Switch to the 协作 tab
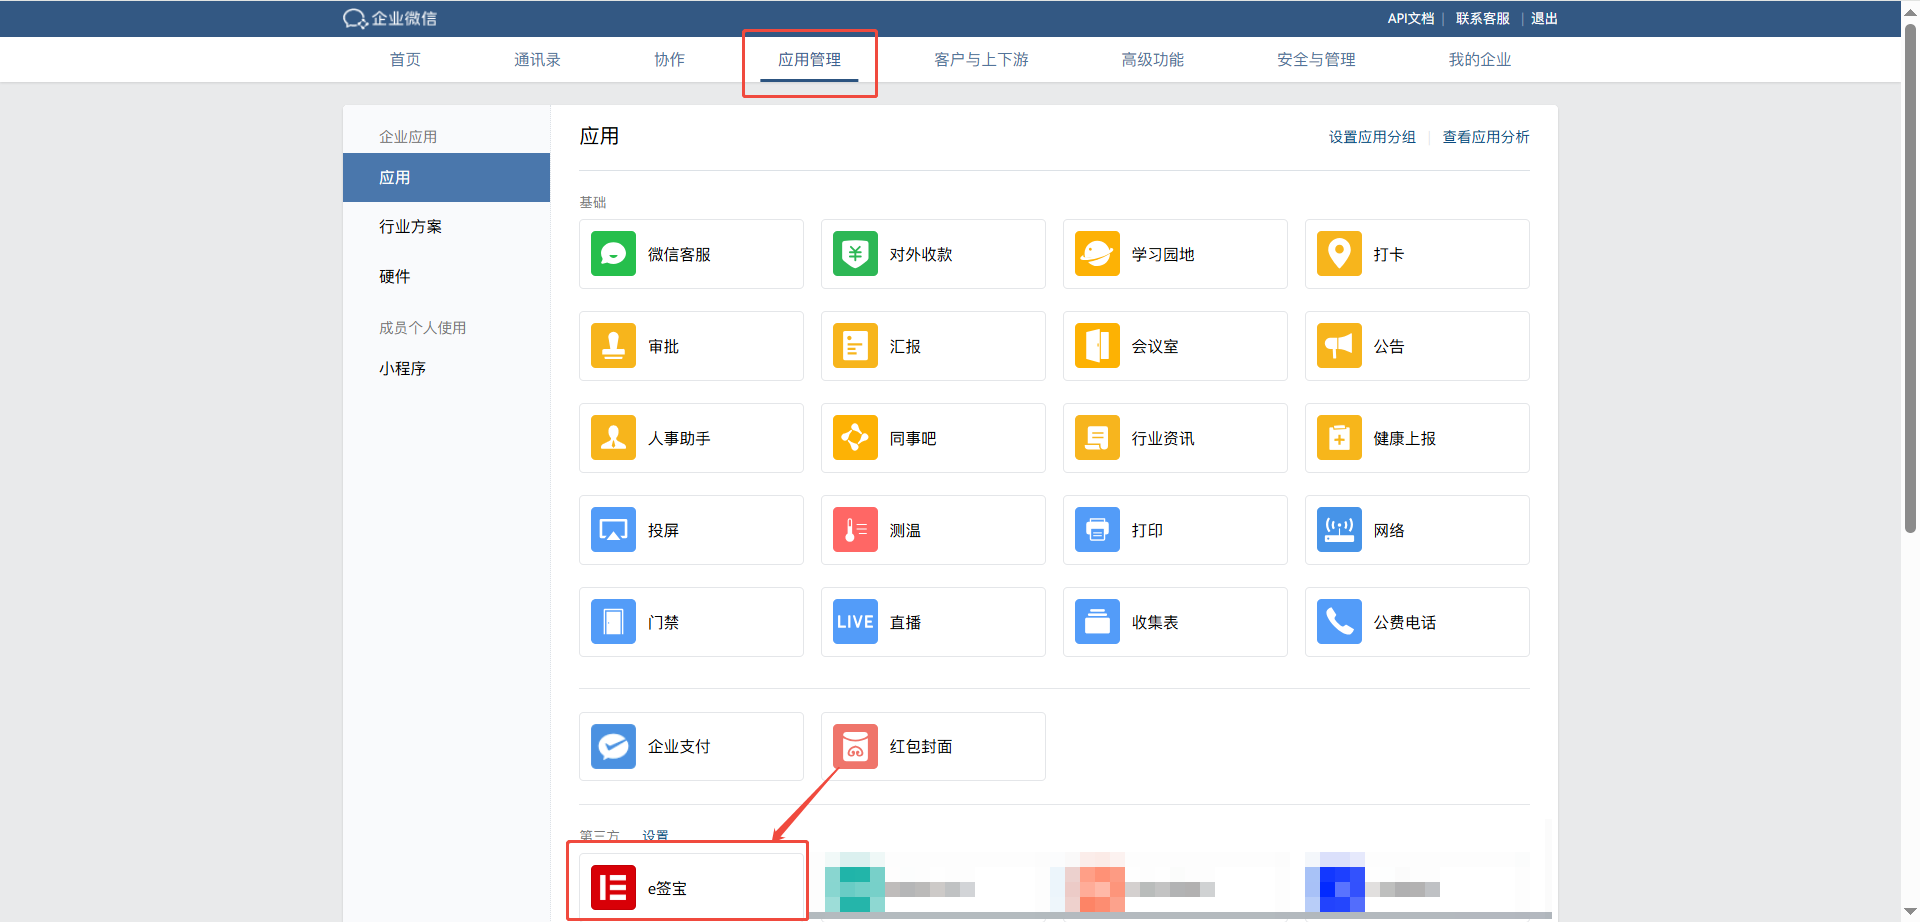Image resolution: width=1920 pixels, height=922 pixels. [669, 59]
